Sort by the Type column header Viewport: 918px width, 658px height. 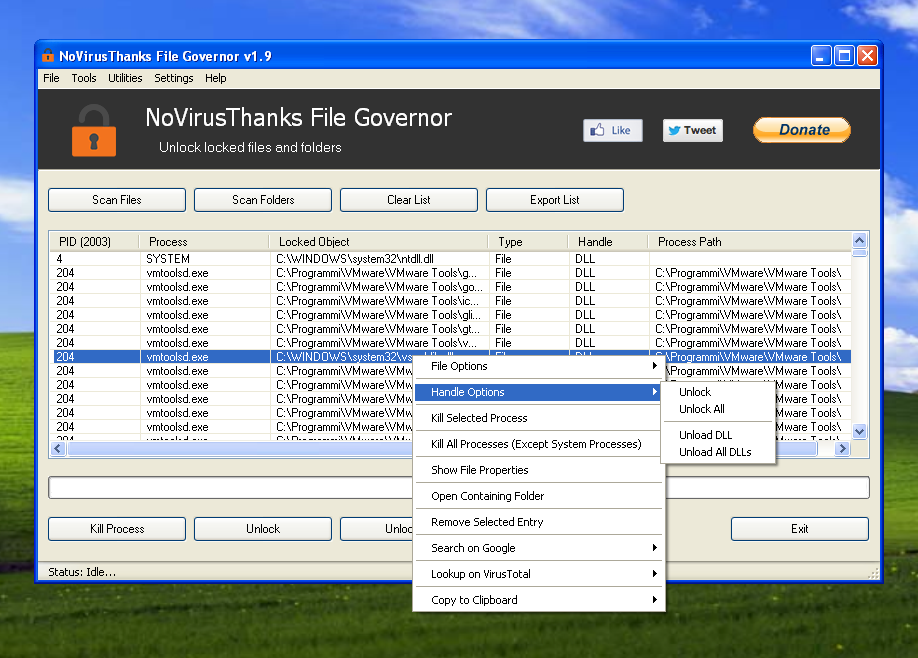(x=528, y=242)
